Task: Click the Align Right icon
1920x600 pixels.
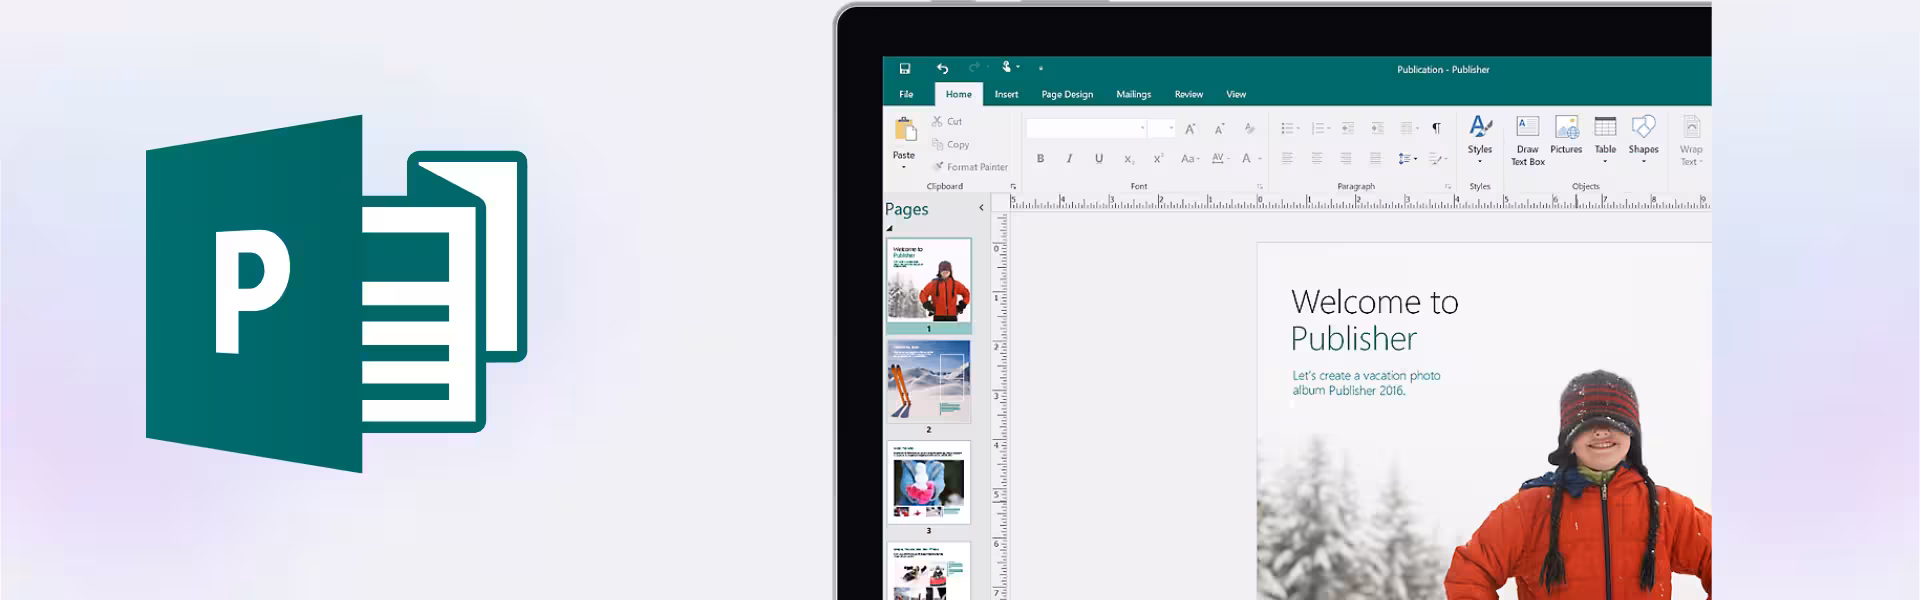Action: [1346, 158]
